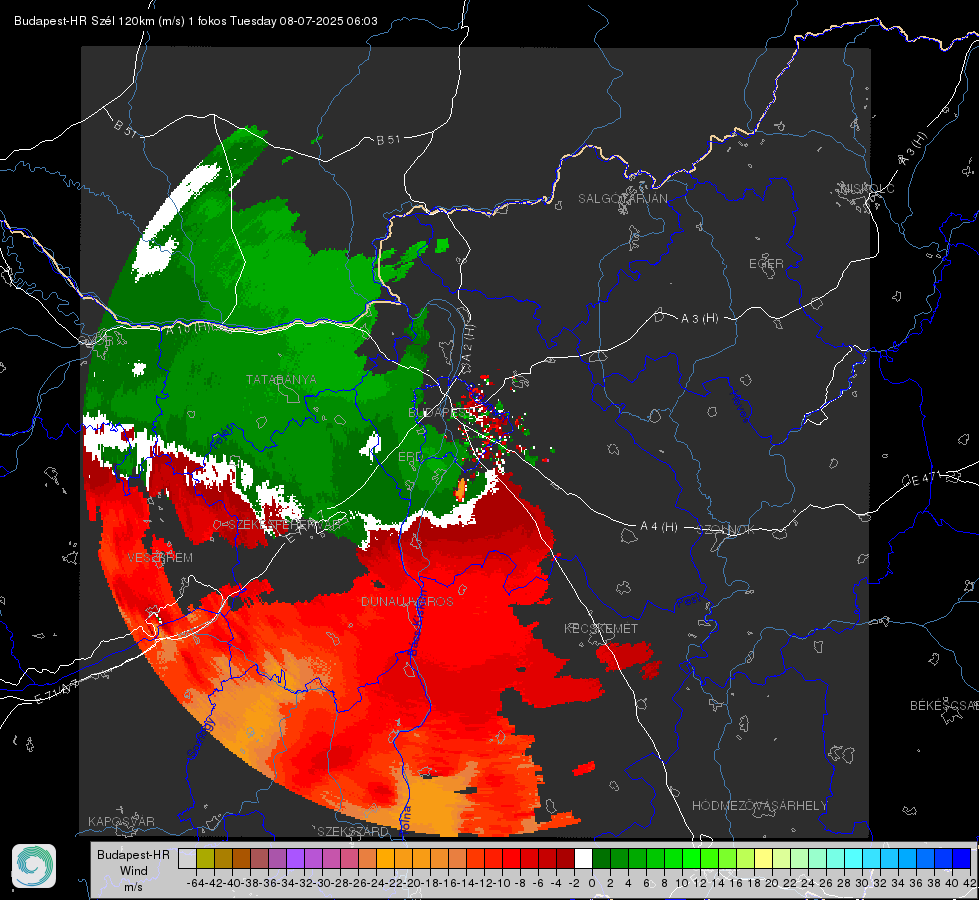Click the 42 value in the legend
The height and width of the screenshot is (900, 979).
tap(970, 883)
